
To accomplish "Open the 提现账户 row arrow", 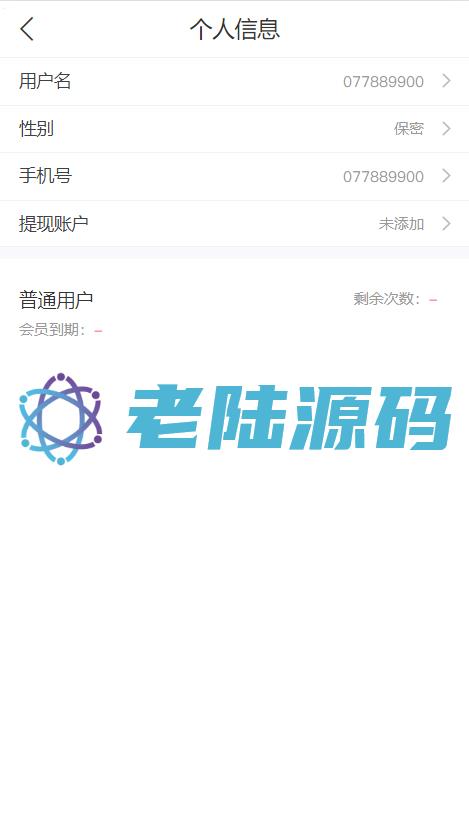I will (446, 224).
